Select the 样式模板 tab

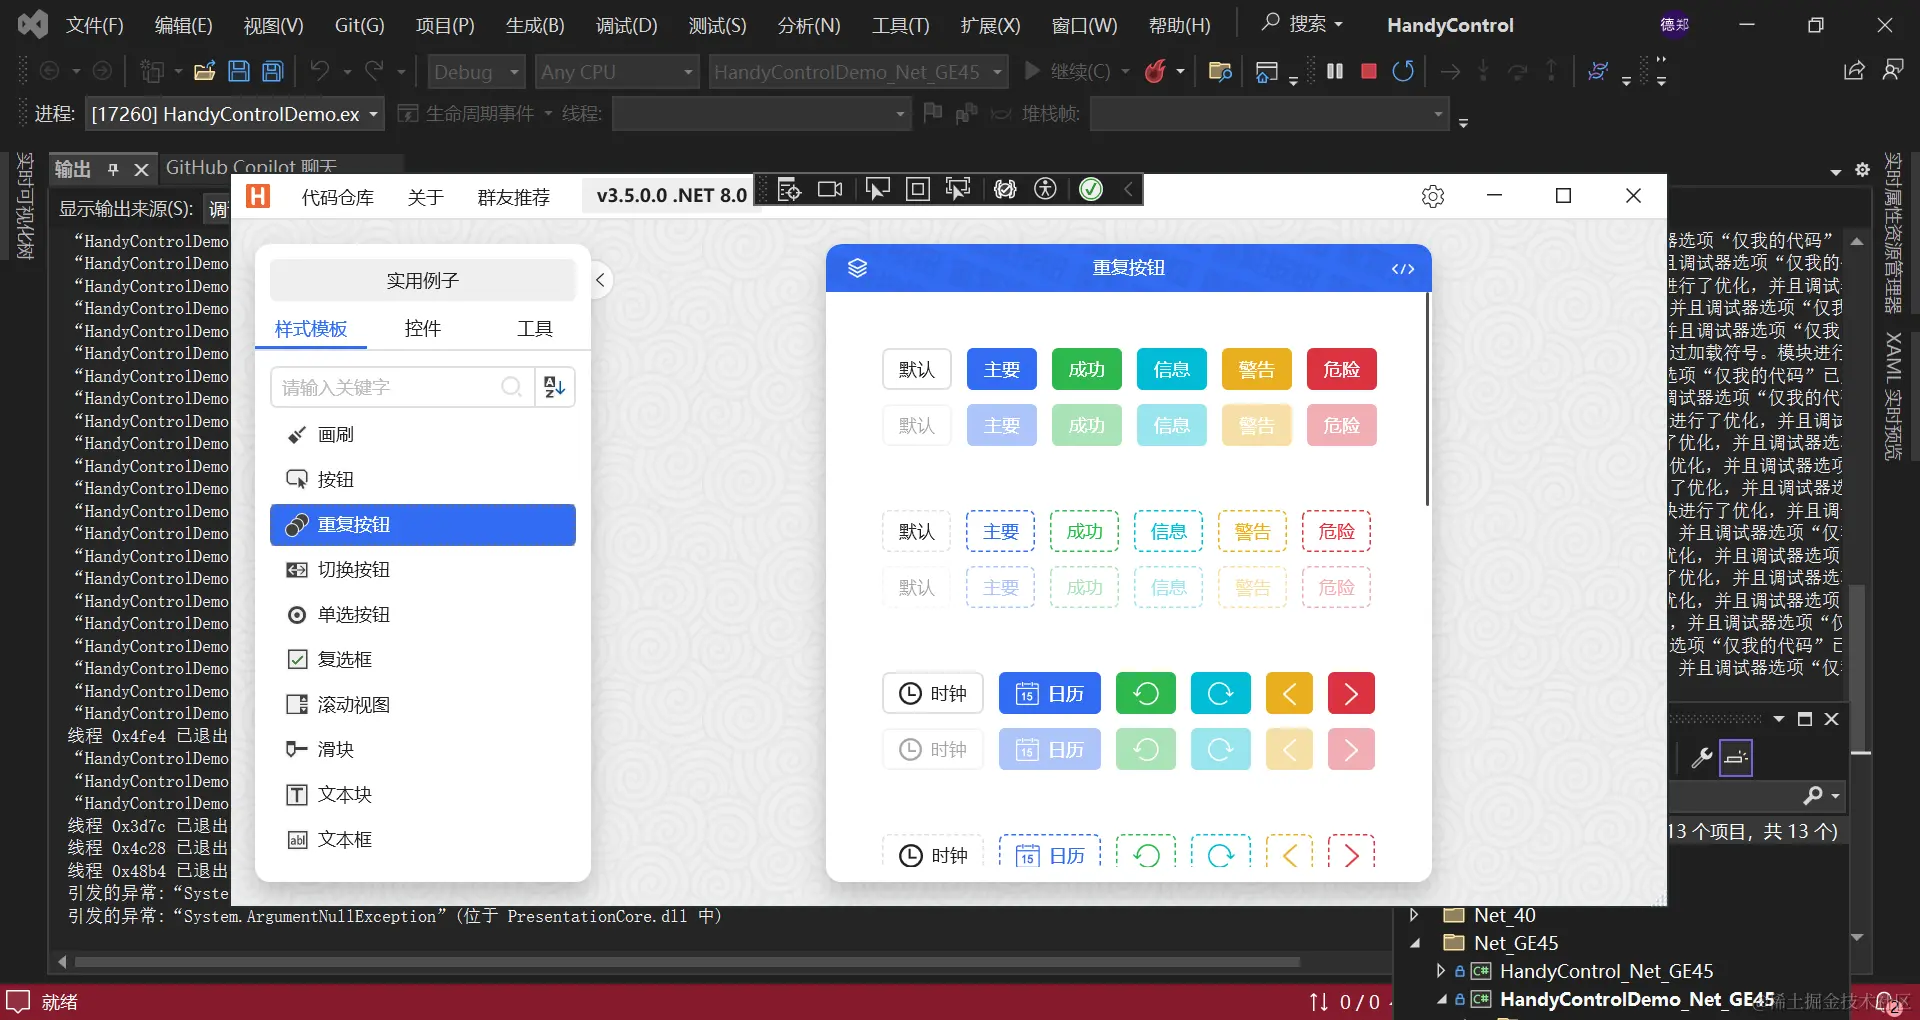[311, 329]
